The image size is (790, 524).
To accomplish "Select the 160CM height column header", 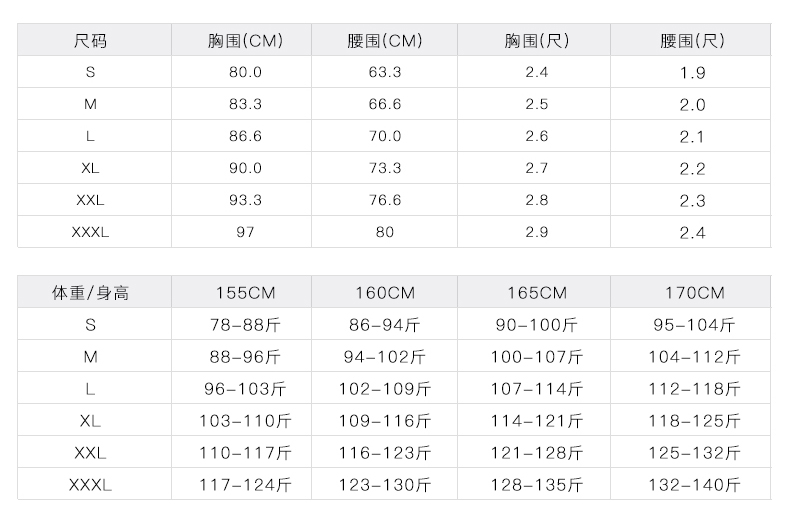I will click(x=385, y=293).
